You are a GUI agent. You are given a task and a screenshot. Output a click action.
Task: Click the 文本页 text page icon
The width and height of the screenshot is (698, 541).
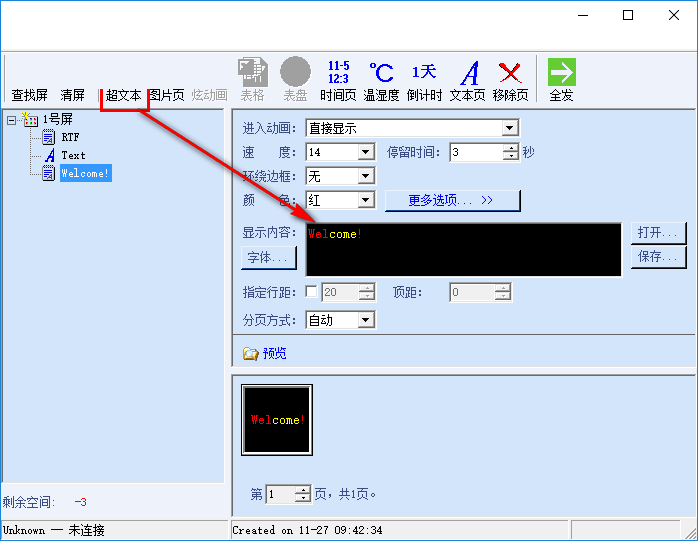[467, 80]
